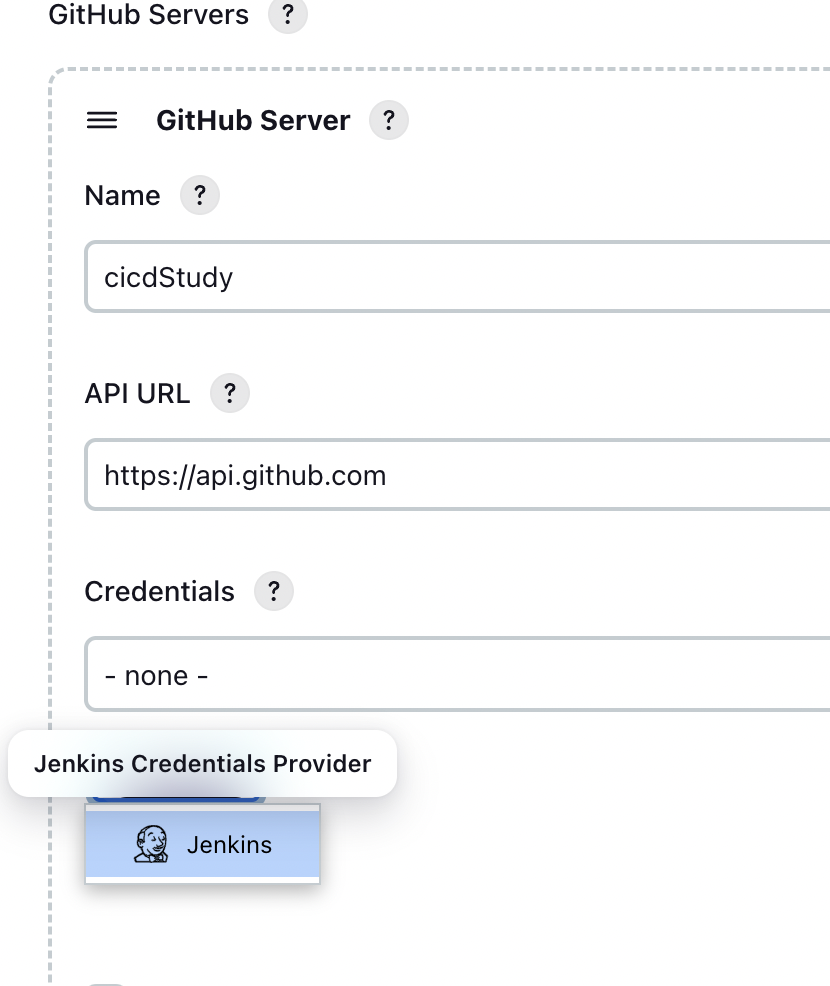
Task: Show help for the Name field
Action: click(199, 196)
